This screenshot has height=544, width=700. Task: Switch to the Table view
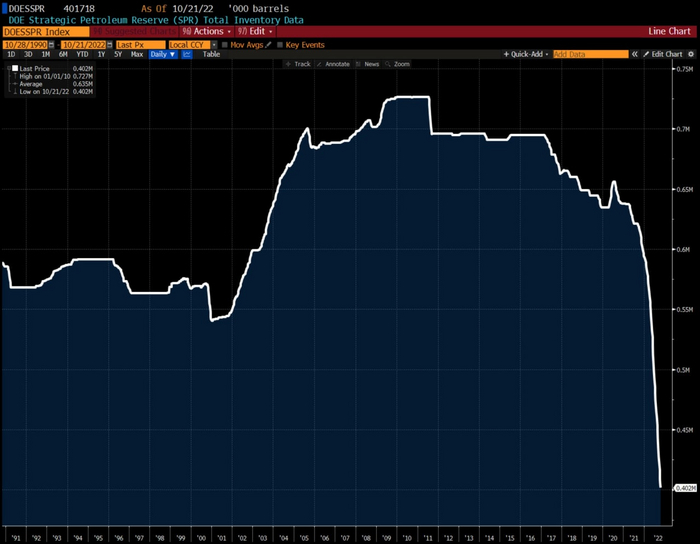click(x=211, y=54)
